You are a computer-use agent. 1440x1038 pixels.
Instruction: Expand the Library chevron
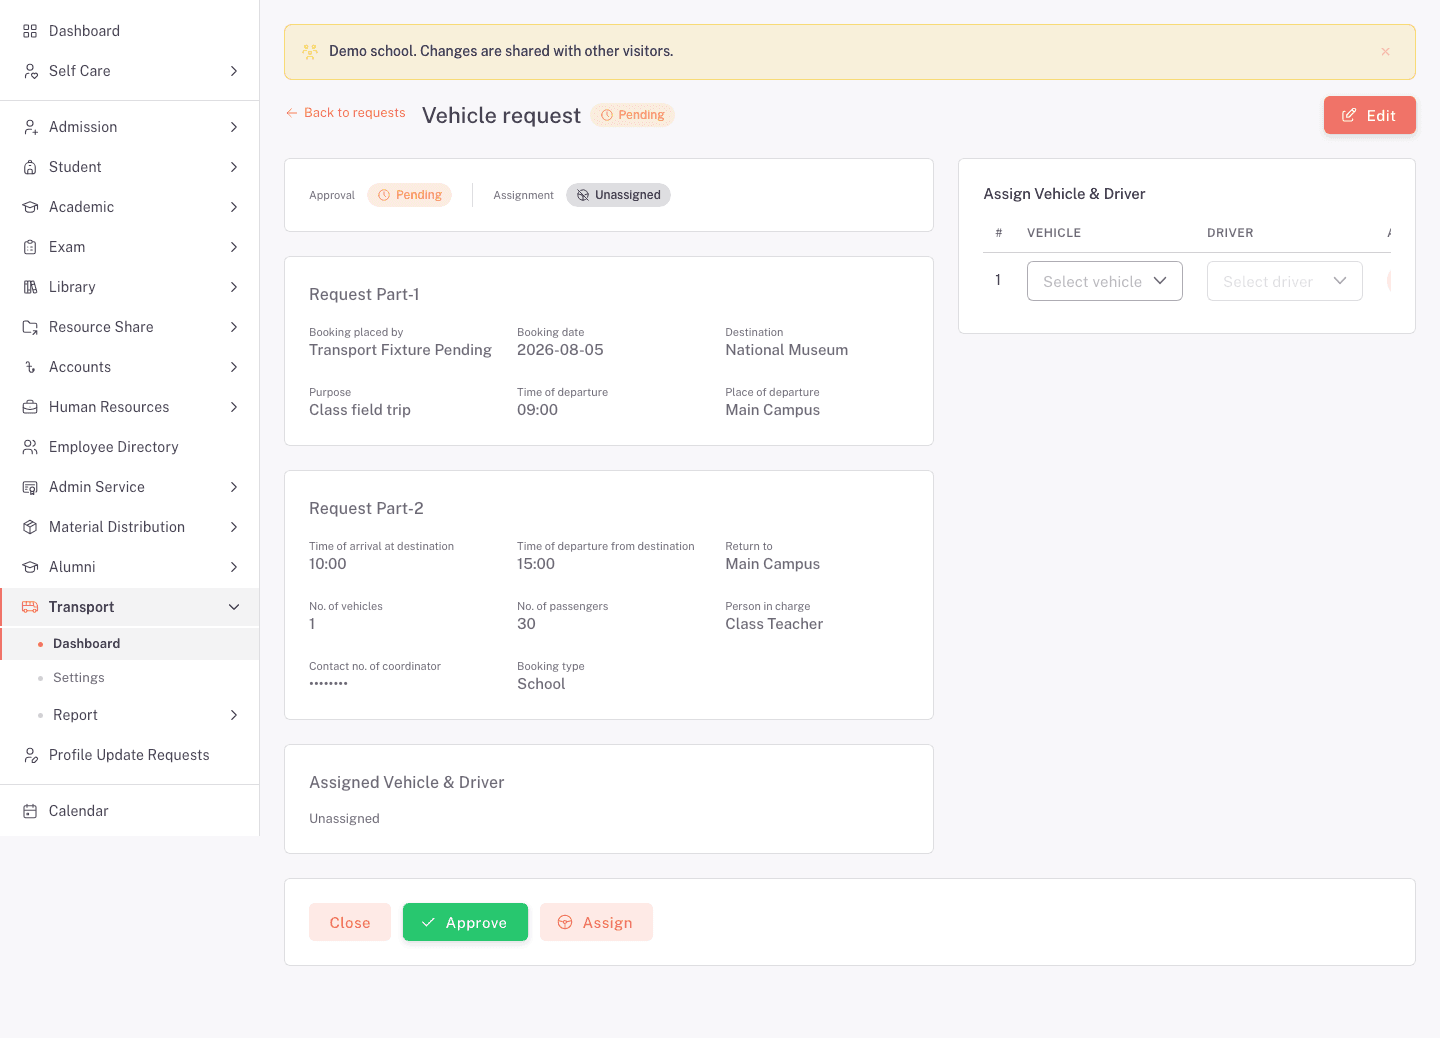(x=234, y=287)
